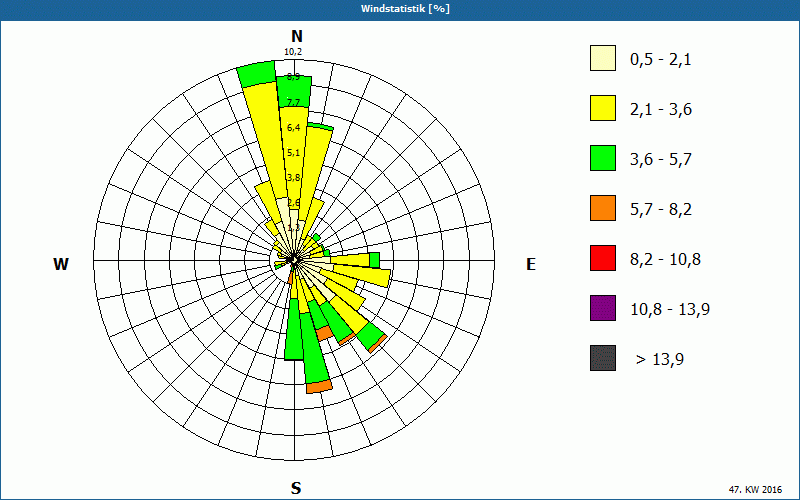Click the legend label '3,6 - 5,7'

[x=661, y=160]
